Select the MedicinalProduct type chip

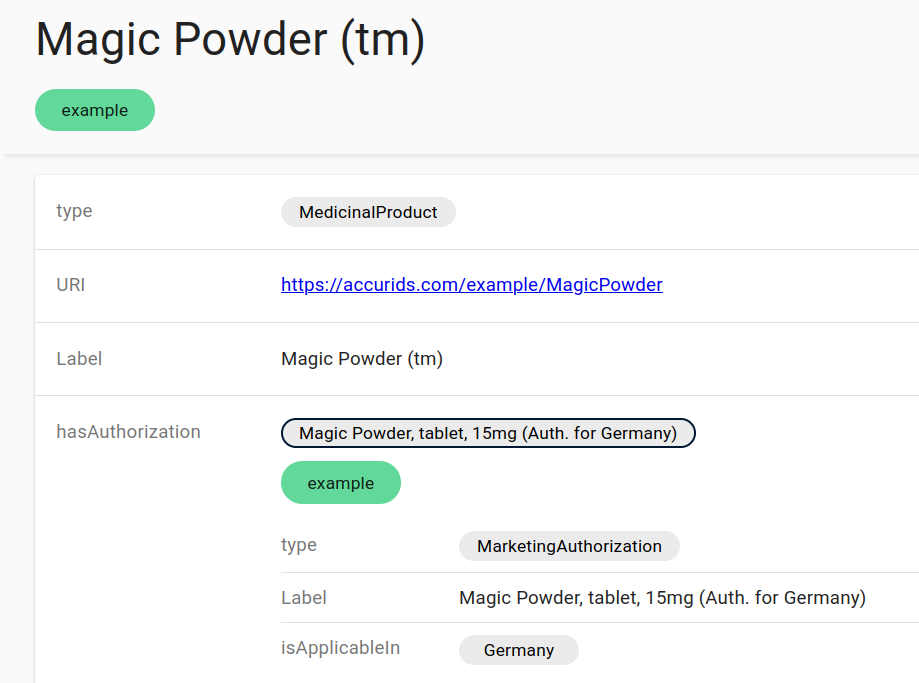point(368,212)
